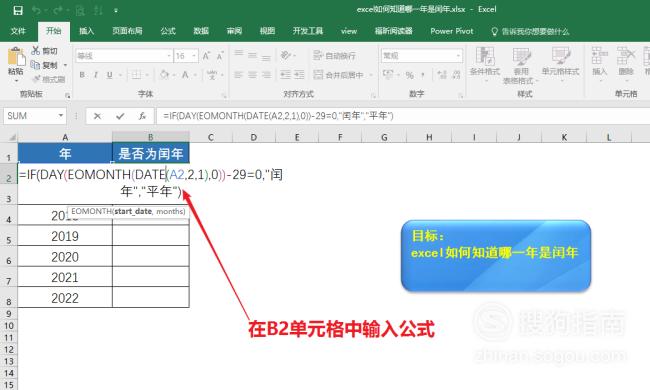Toggle Bold formatting
Viewport: 650px width, 390px height.
[x=82, y=75]
